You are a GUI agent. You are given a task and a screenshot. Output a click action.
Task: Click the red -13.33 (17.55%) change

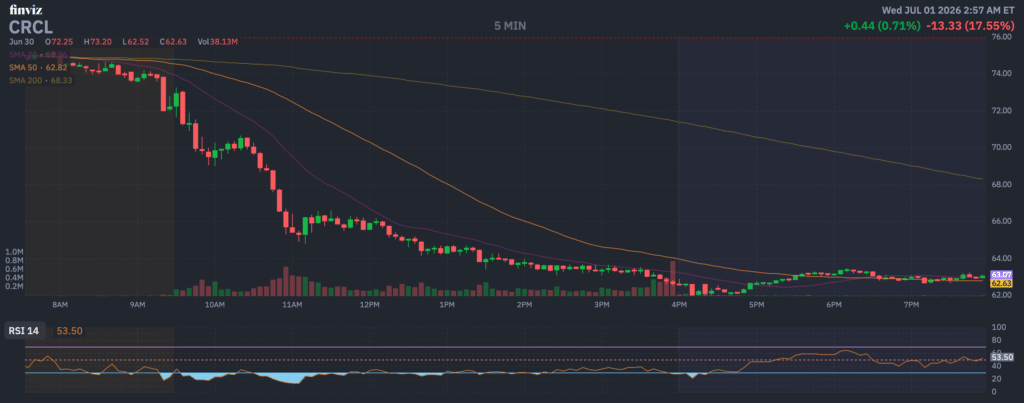click(x=971, y=26)
